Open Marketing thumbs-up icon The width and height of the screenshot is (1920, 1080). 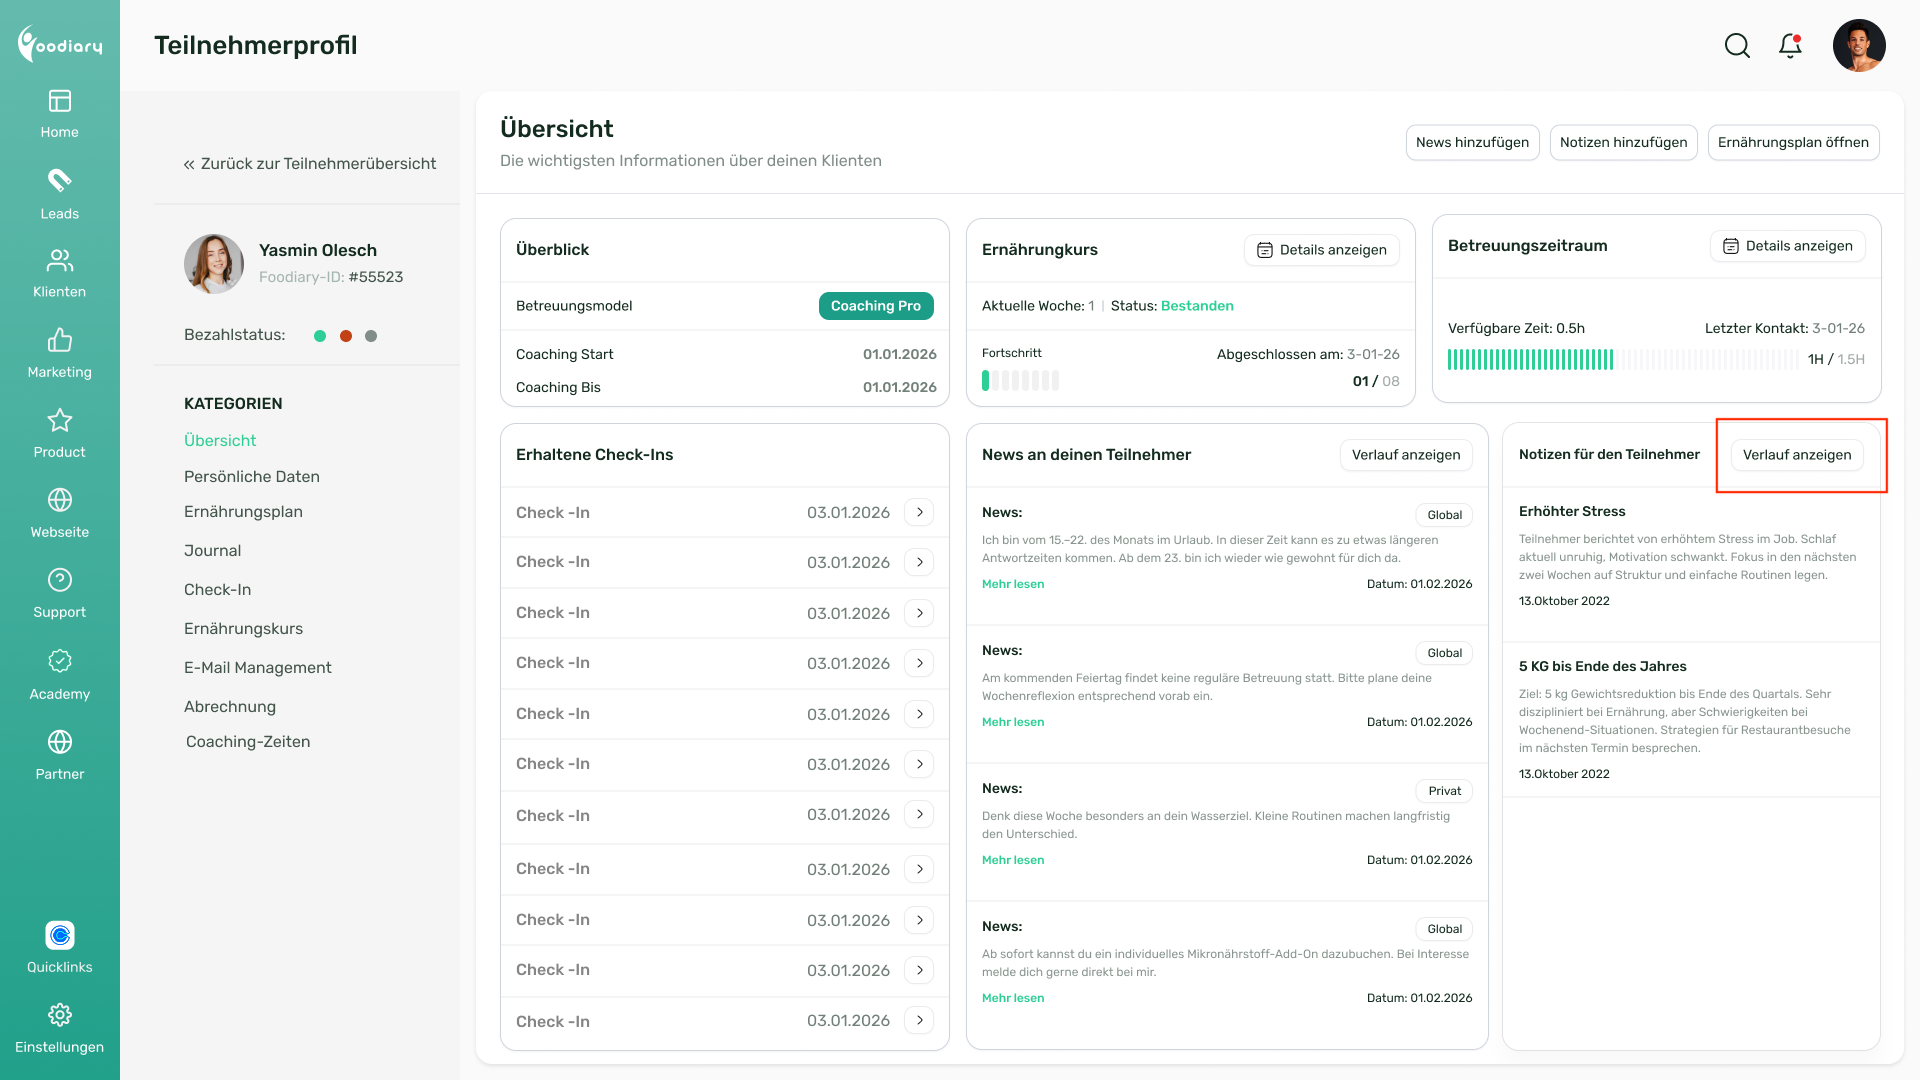pyautogui.click(x=59, y=341)
